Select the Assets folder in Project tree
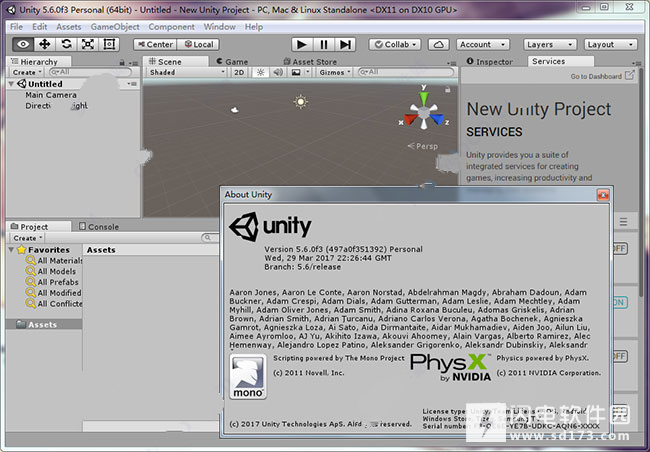 44,324
